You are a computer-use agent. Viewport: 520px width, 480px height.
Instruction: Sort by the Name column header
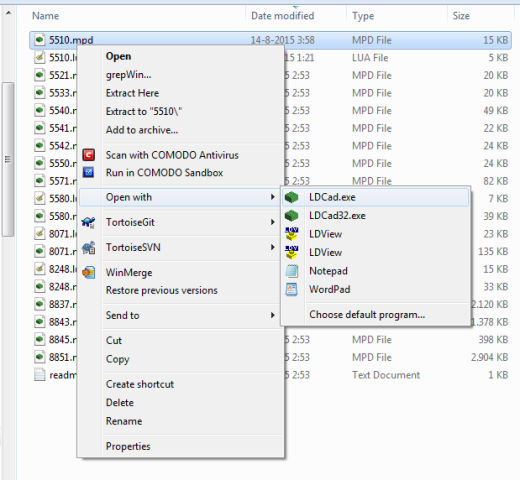(x=45, y=16)
